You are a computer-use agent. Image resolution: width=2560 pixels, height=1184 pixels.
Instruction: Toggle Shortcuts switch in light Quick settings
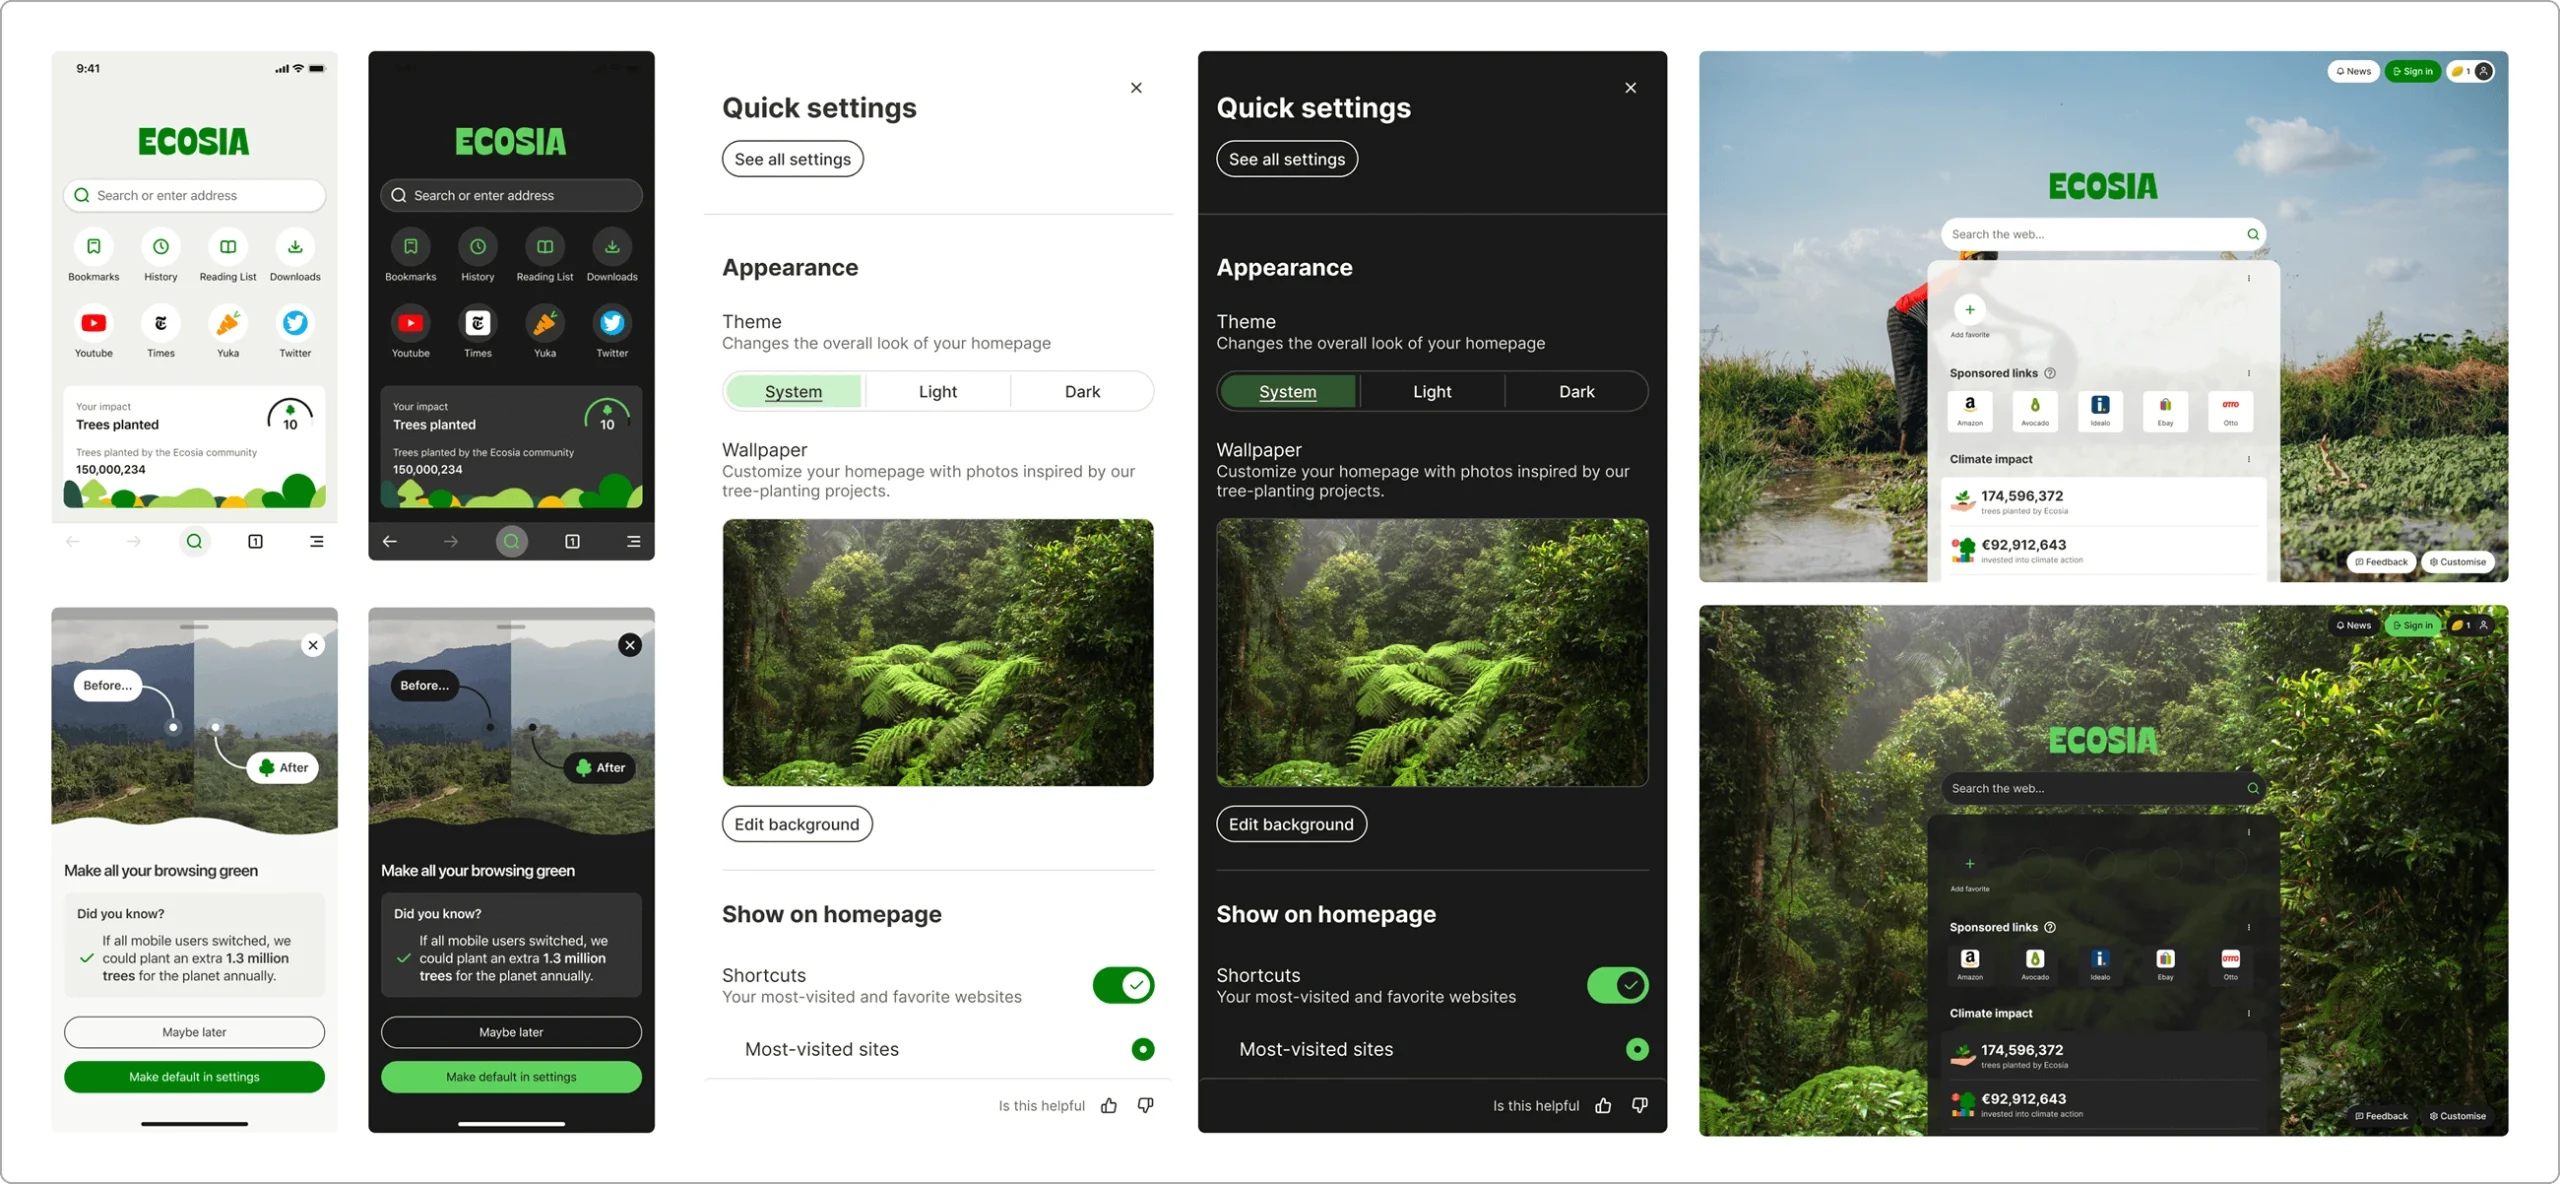point(1123,985)
